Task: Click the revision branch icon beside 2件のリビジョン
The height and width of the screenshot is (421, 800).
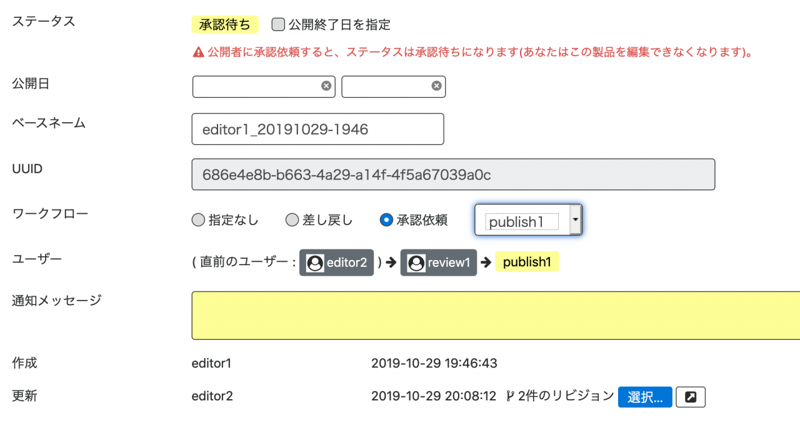Action: coord(510,396)
